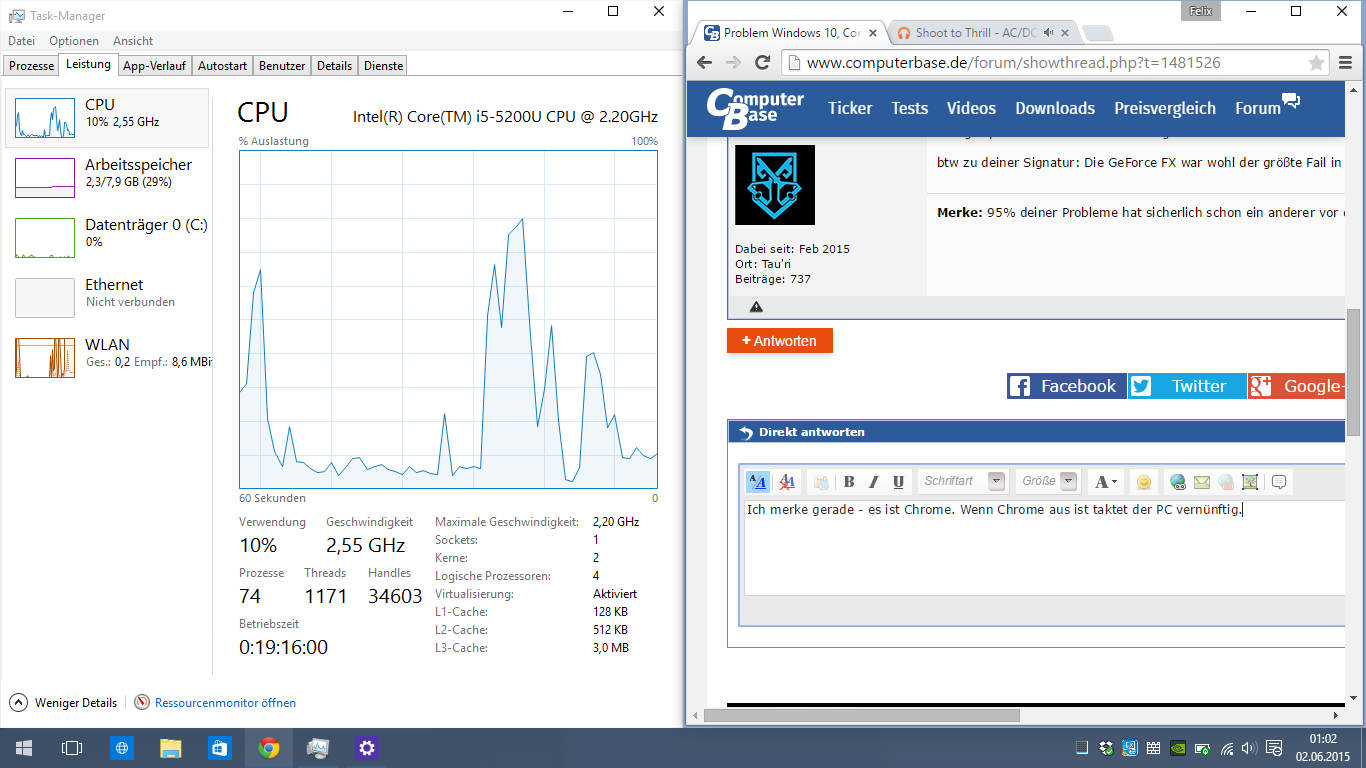Open Task View on the taskbar
The height and width of the screenshot is (768, 1366).
coord(72,748)
